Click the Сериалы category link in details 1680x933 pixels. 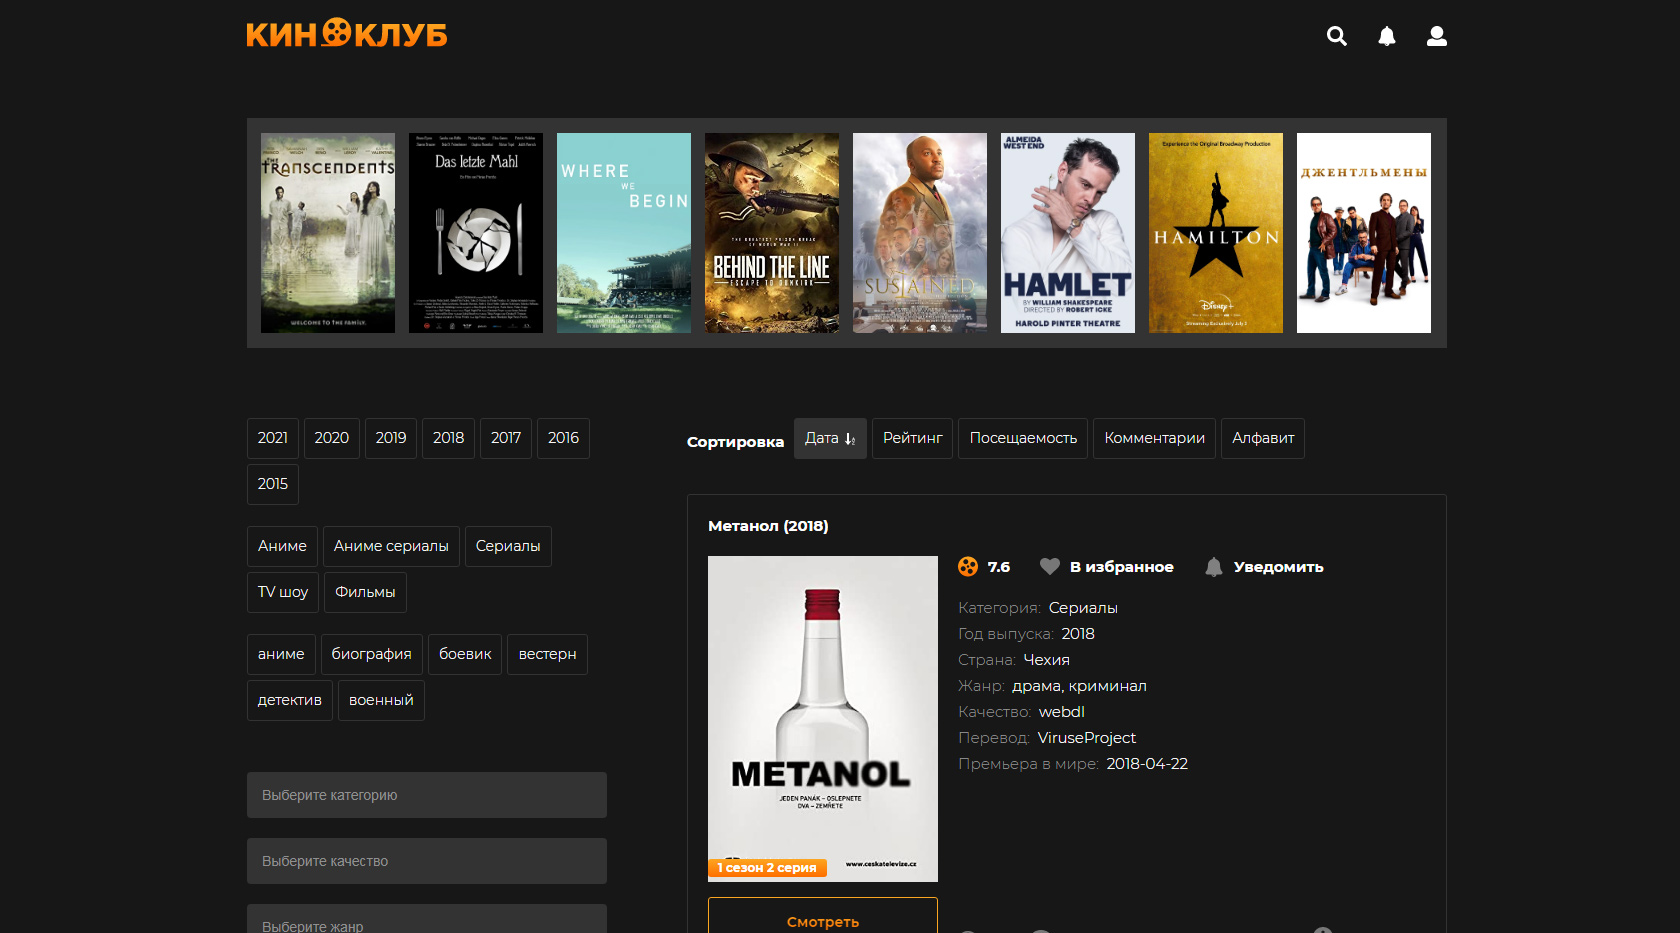coord(1083,608)
